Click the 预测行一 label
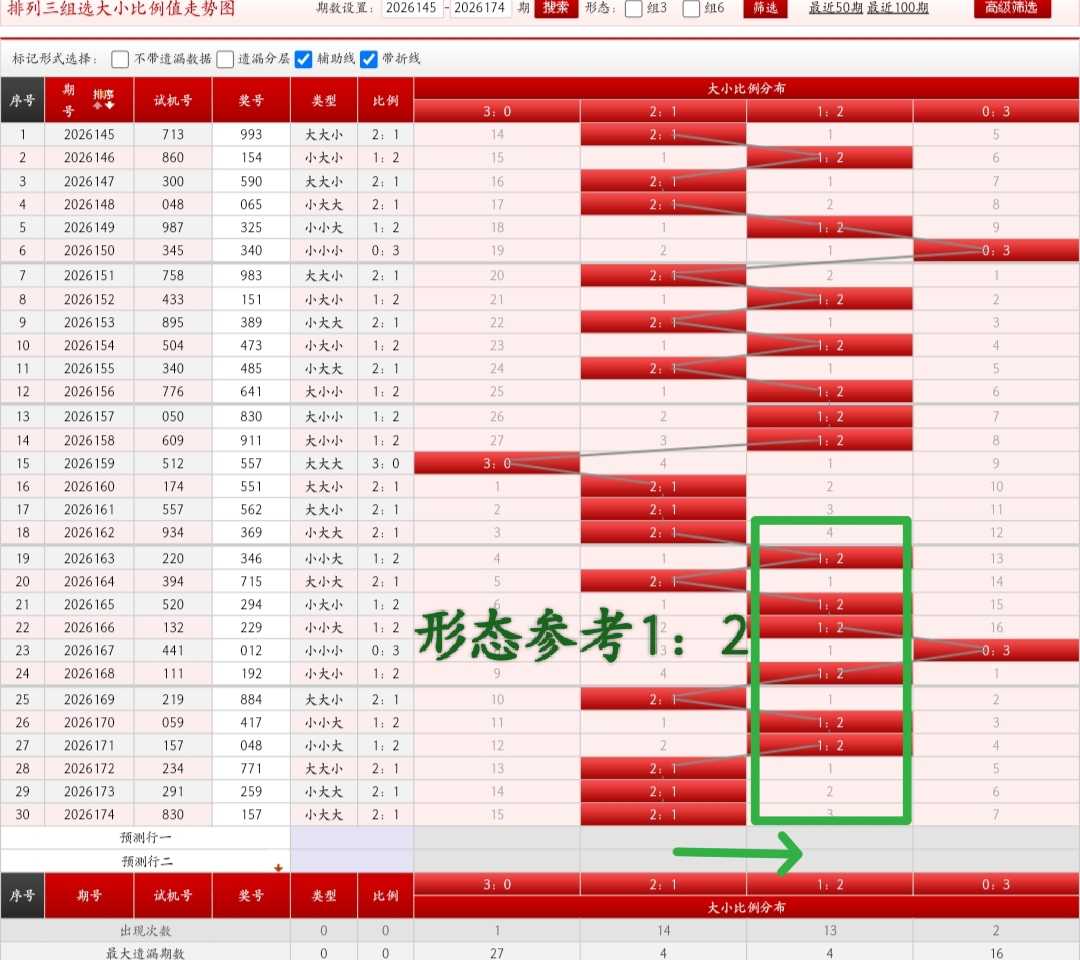The image size is (1080, 960). click(145, 837)
